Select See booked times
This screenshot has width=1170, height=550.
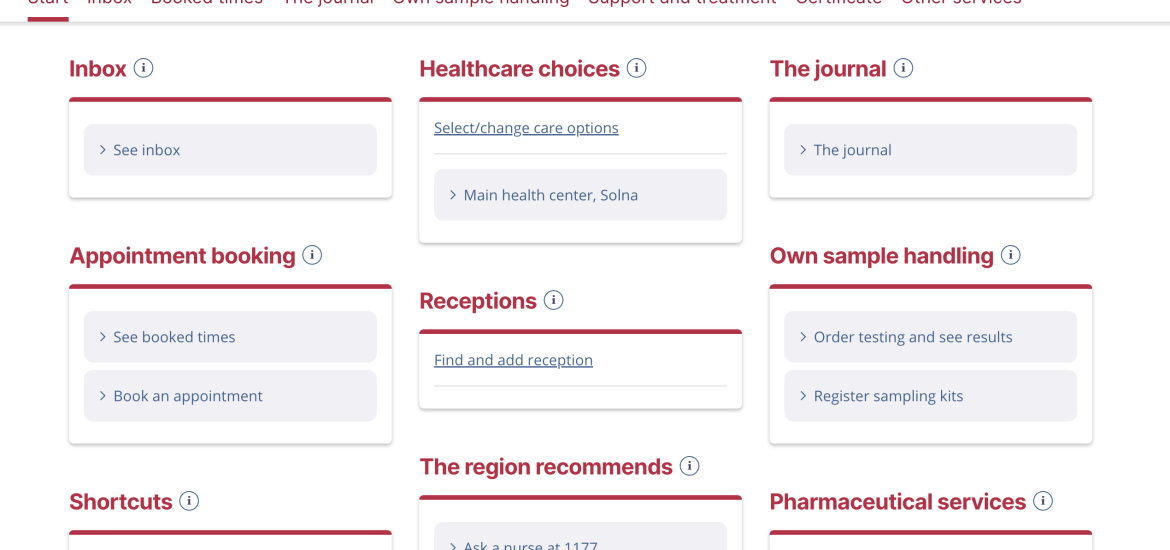(x=230, y=337)
